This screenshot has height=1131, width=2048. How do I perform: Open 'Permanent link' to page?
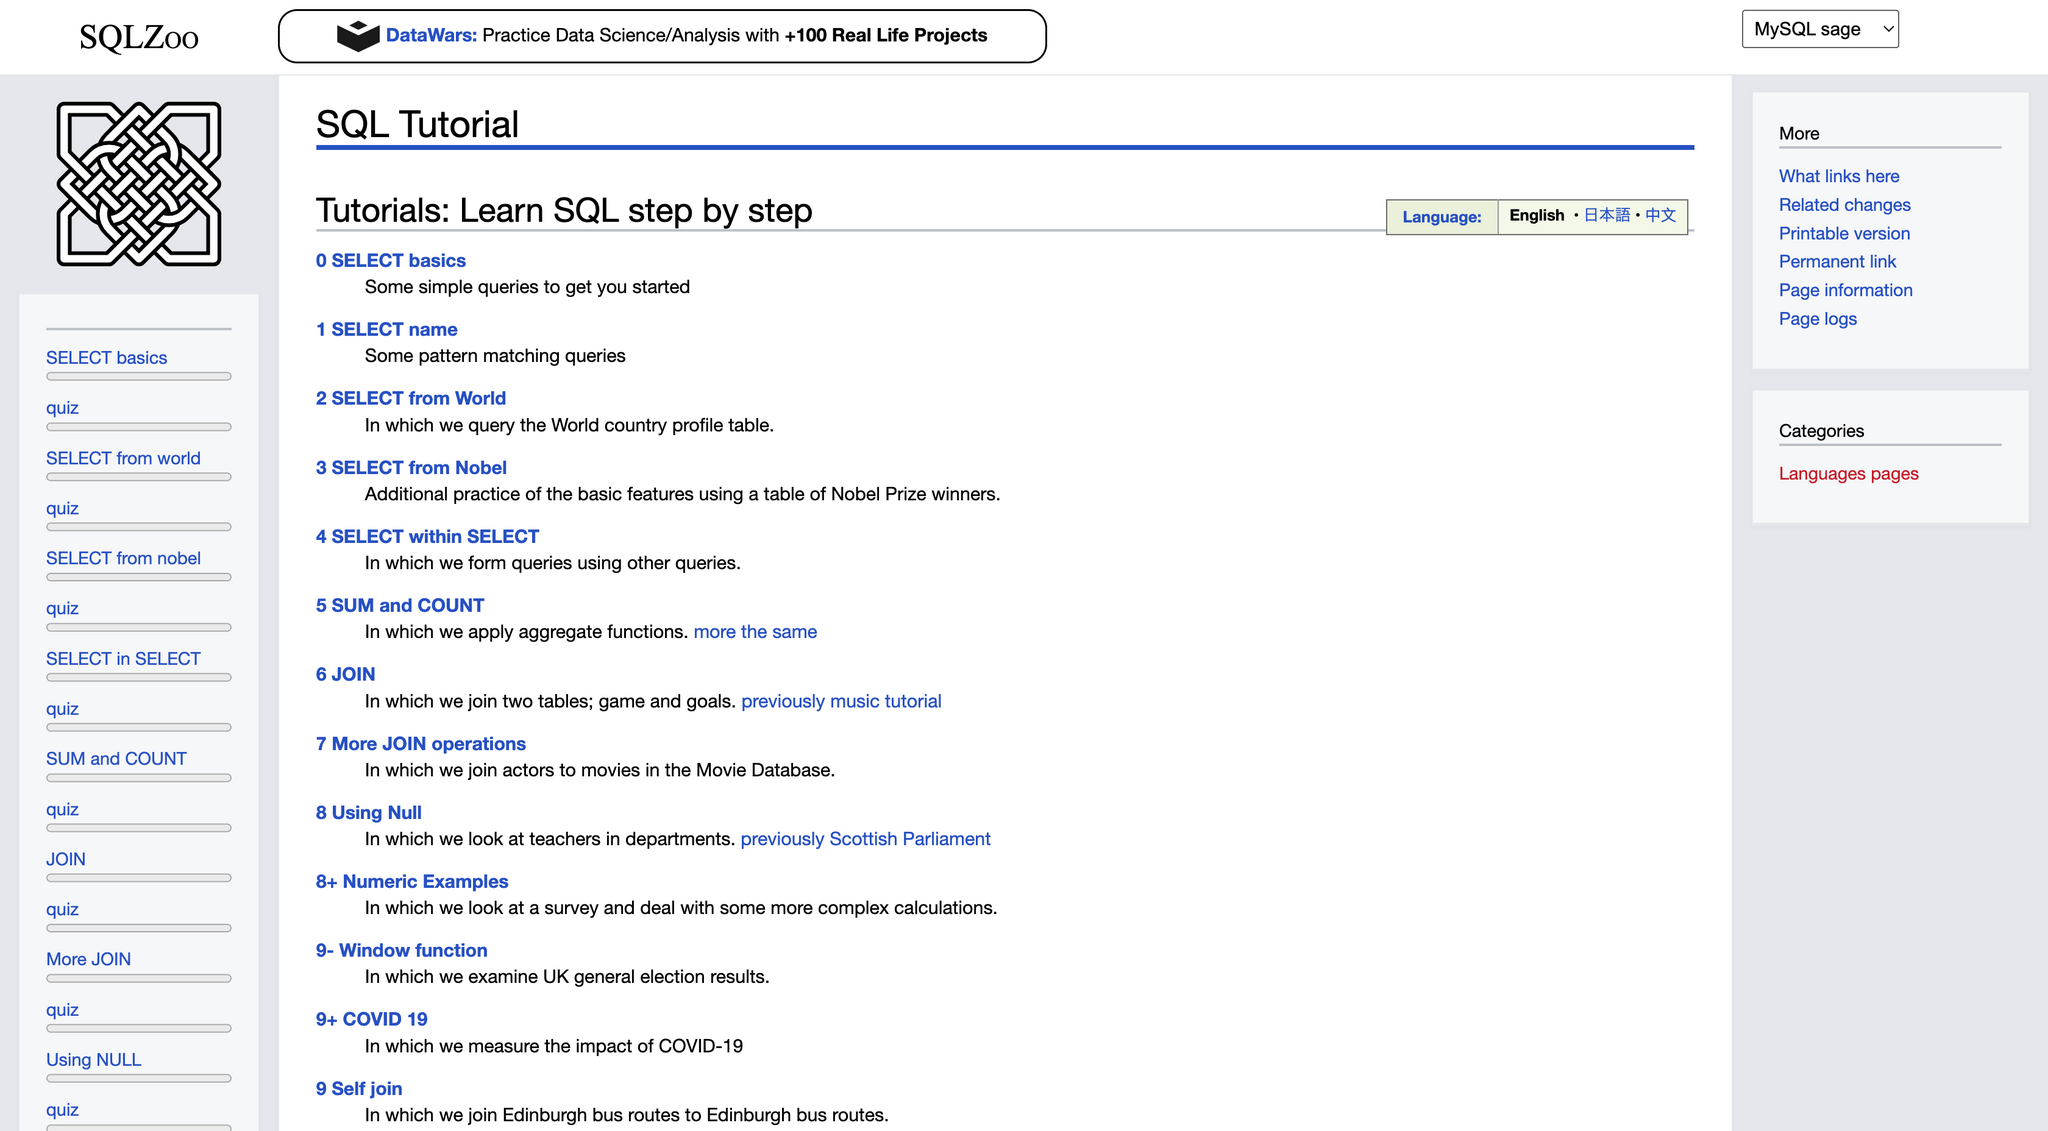(x=1837, y=262)
